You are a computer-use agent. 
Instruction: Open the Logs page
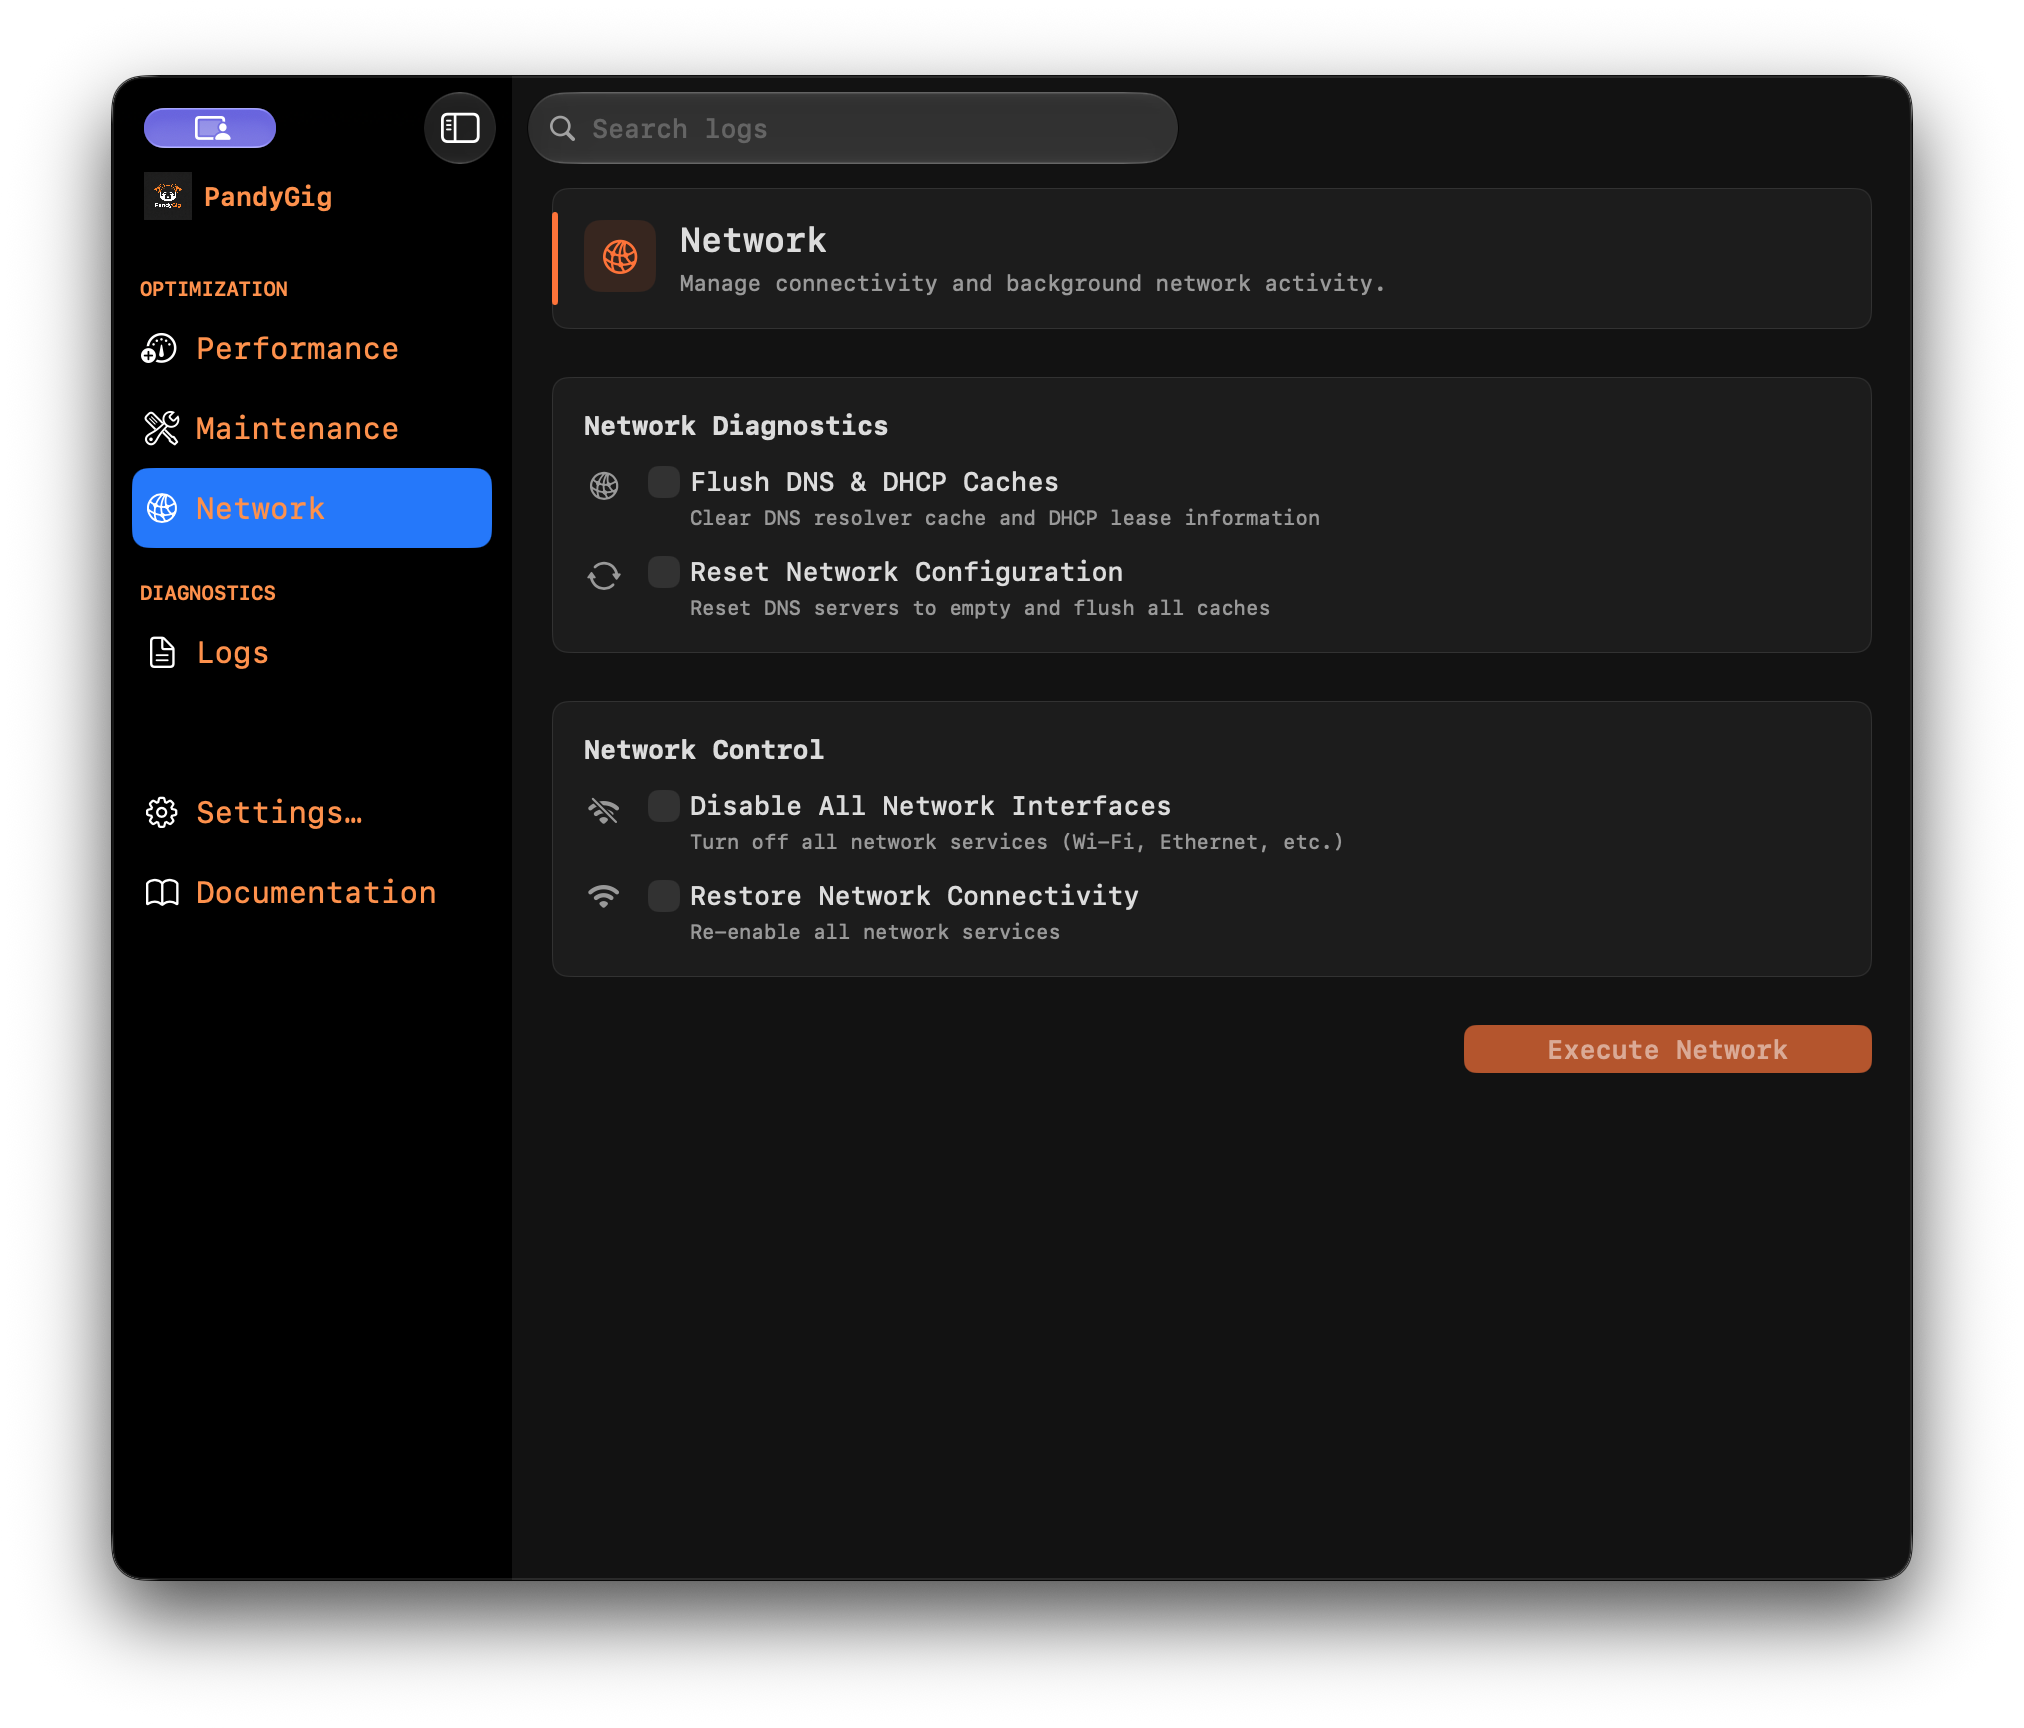point(312,653)
